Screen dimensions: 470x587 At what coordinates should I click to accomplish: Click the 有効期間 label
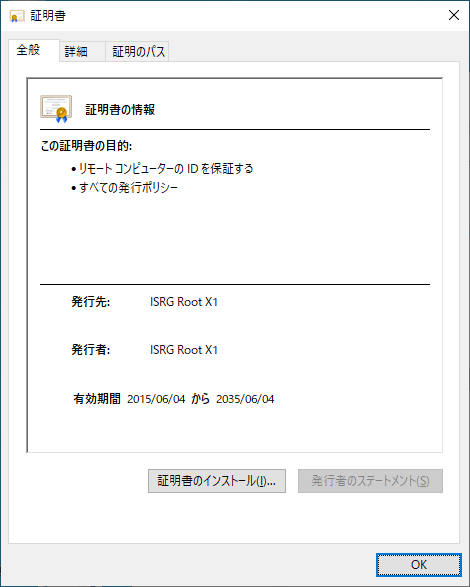click(x=97, y=399)
